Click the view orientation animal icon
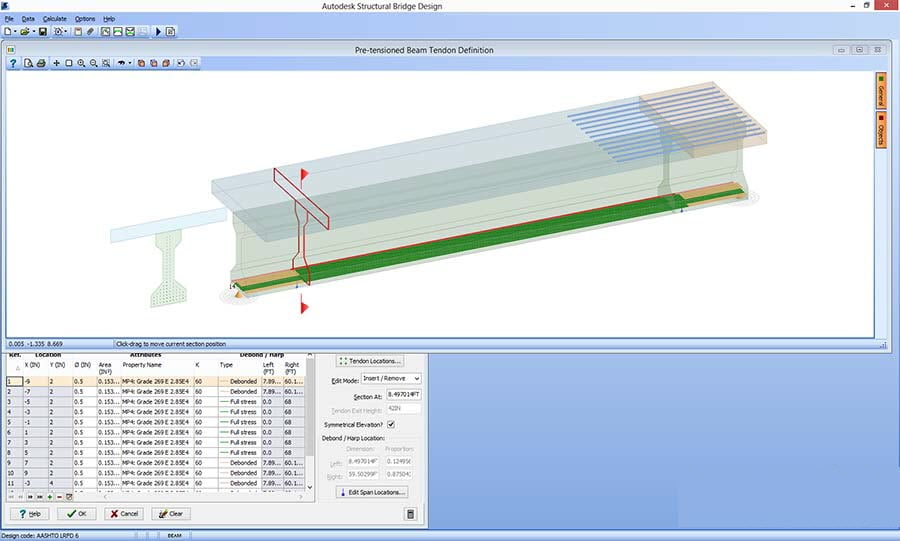900x541 pixels. [121, 63]
